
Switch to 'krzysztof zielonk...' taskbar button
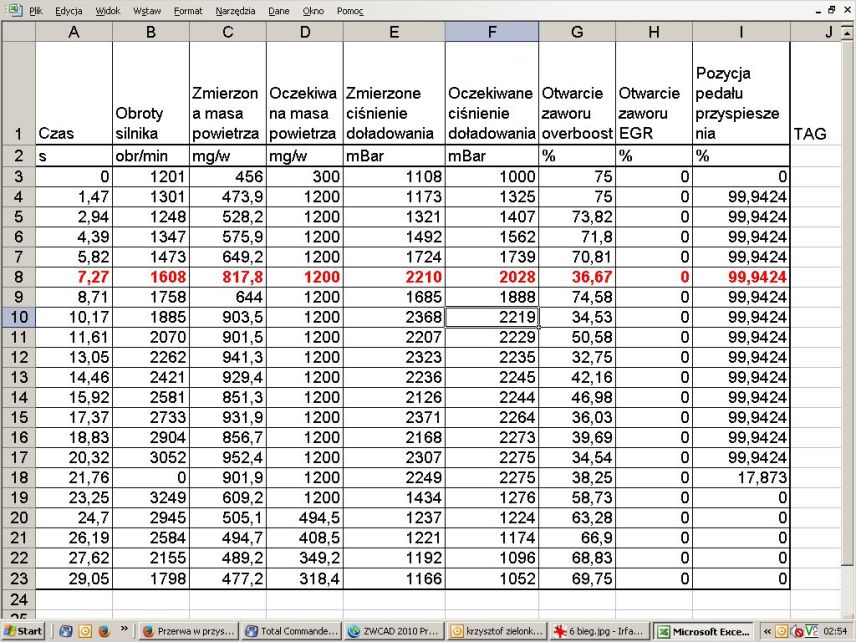tap(497, 631)
